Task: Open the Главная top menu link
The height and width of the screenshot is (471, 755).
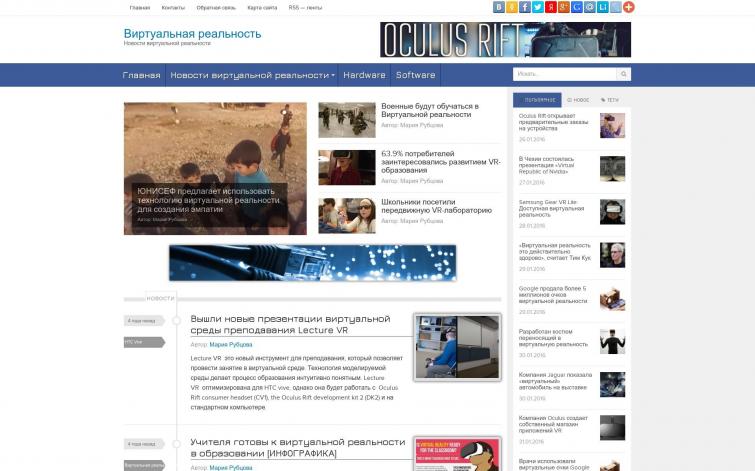Action: coord(140,8)
